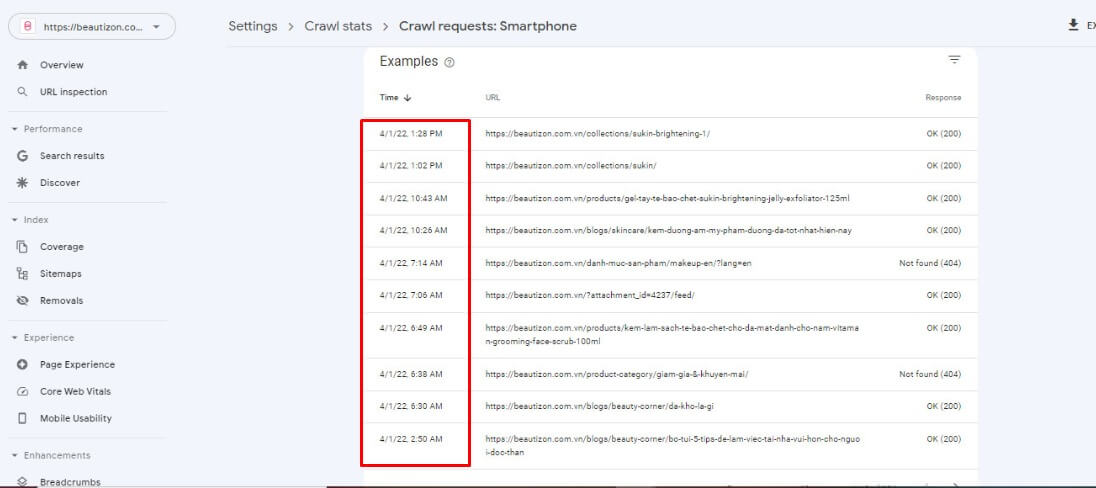Select the makeup-en ?lang=en URL row
Screen dimensions: 1096x488
(619, 263)
